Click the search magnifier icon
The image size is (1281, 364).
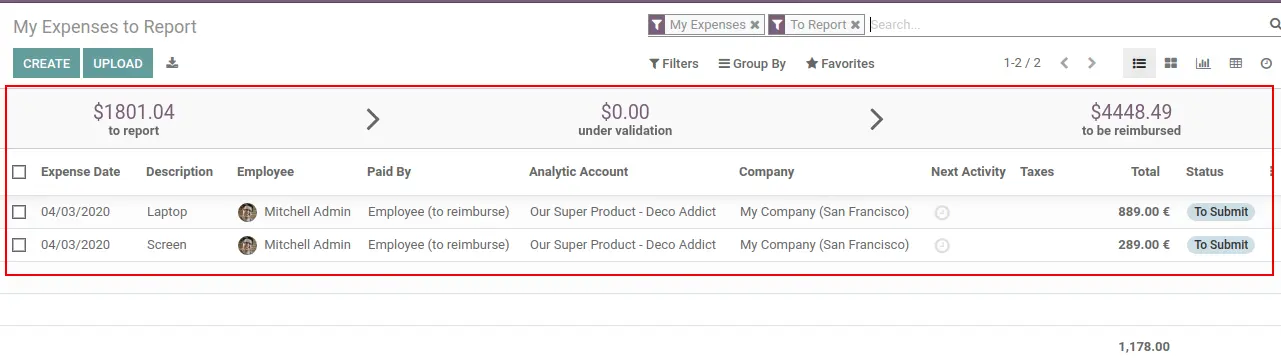[1274, 24]
